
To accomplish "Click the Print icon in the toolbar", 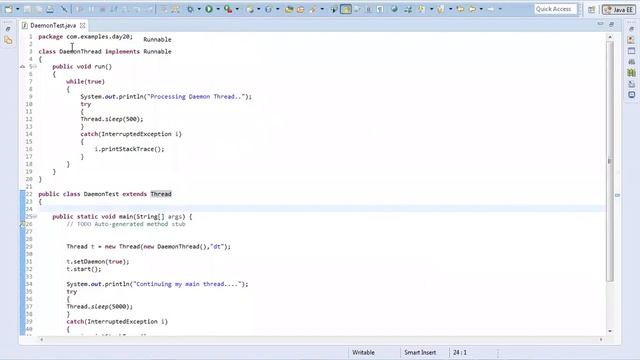I will pos(50,9).
